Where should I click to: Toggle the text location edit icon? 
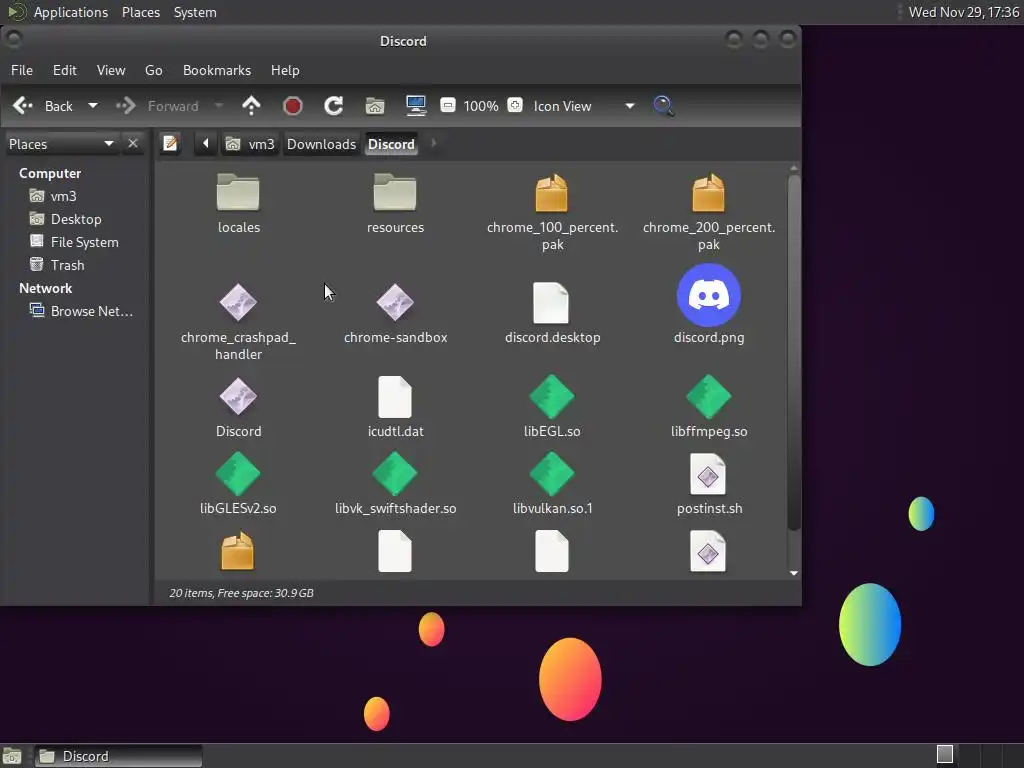(170, 143)
